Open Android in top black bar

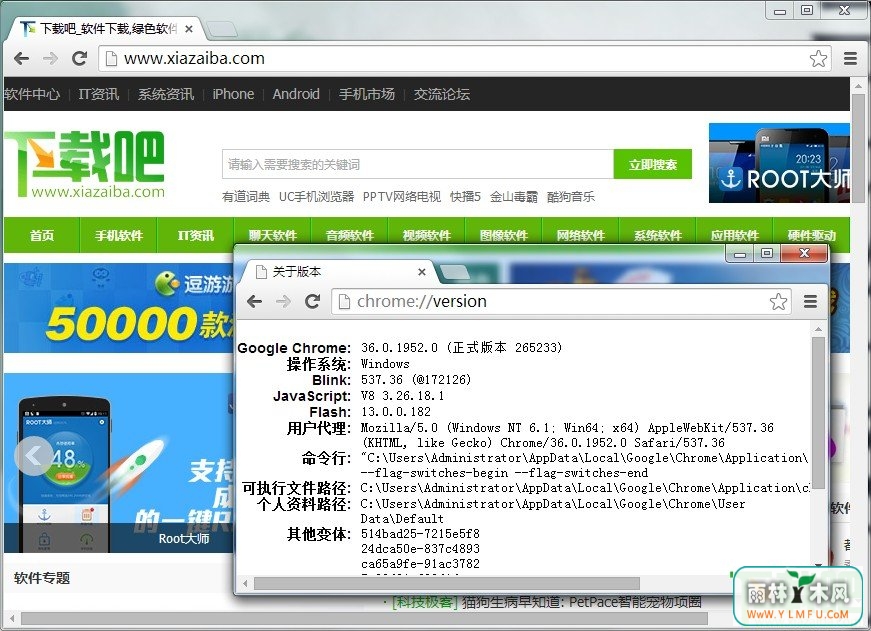point(296,94)
